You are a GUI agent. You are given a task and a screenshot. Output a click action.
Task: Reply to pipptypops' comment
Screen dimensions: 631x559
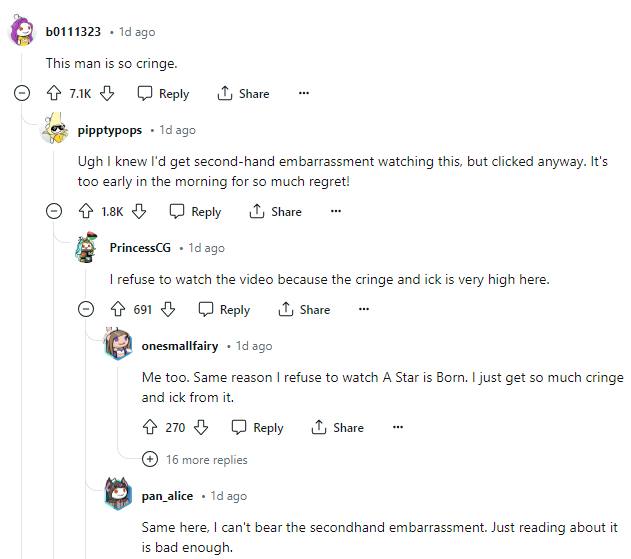click(195, 211)
